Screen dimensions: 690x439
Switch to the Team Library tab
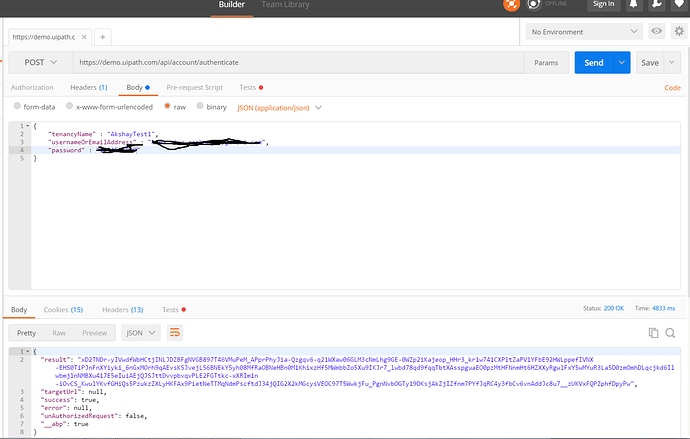coord(286,5)
